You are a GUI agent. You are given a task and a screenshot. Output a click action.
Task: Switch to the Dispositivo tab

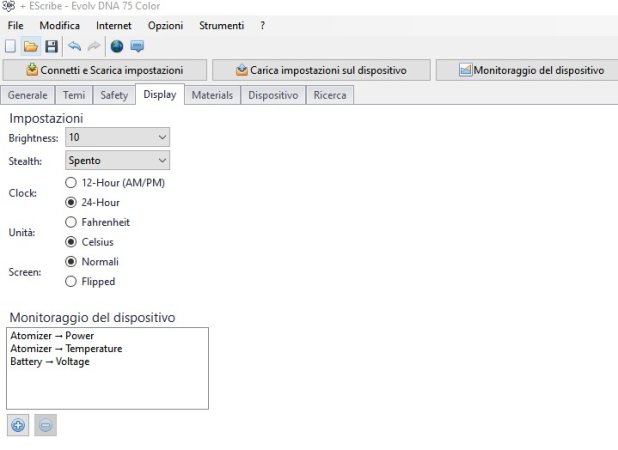(x=273, y=95)
